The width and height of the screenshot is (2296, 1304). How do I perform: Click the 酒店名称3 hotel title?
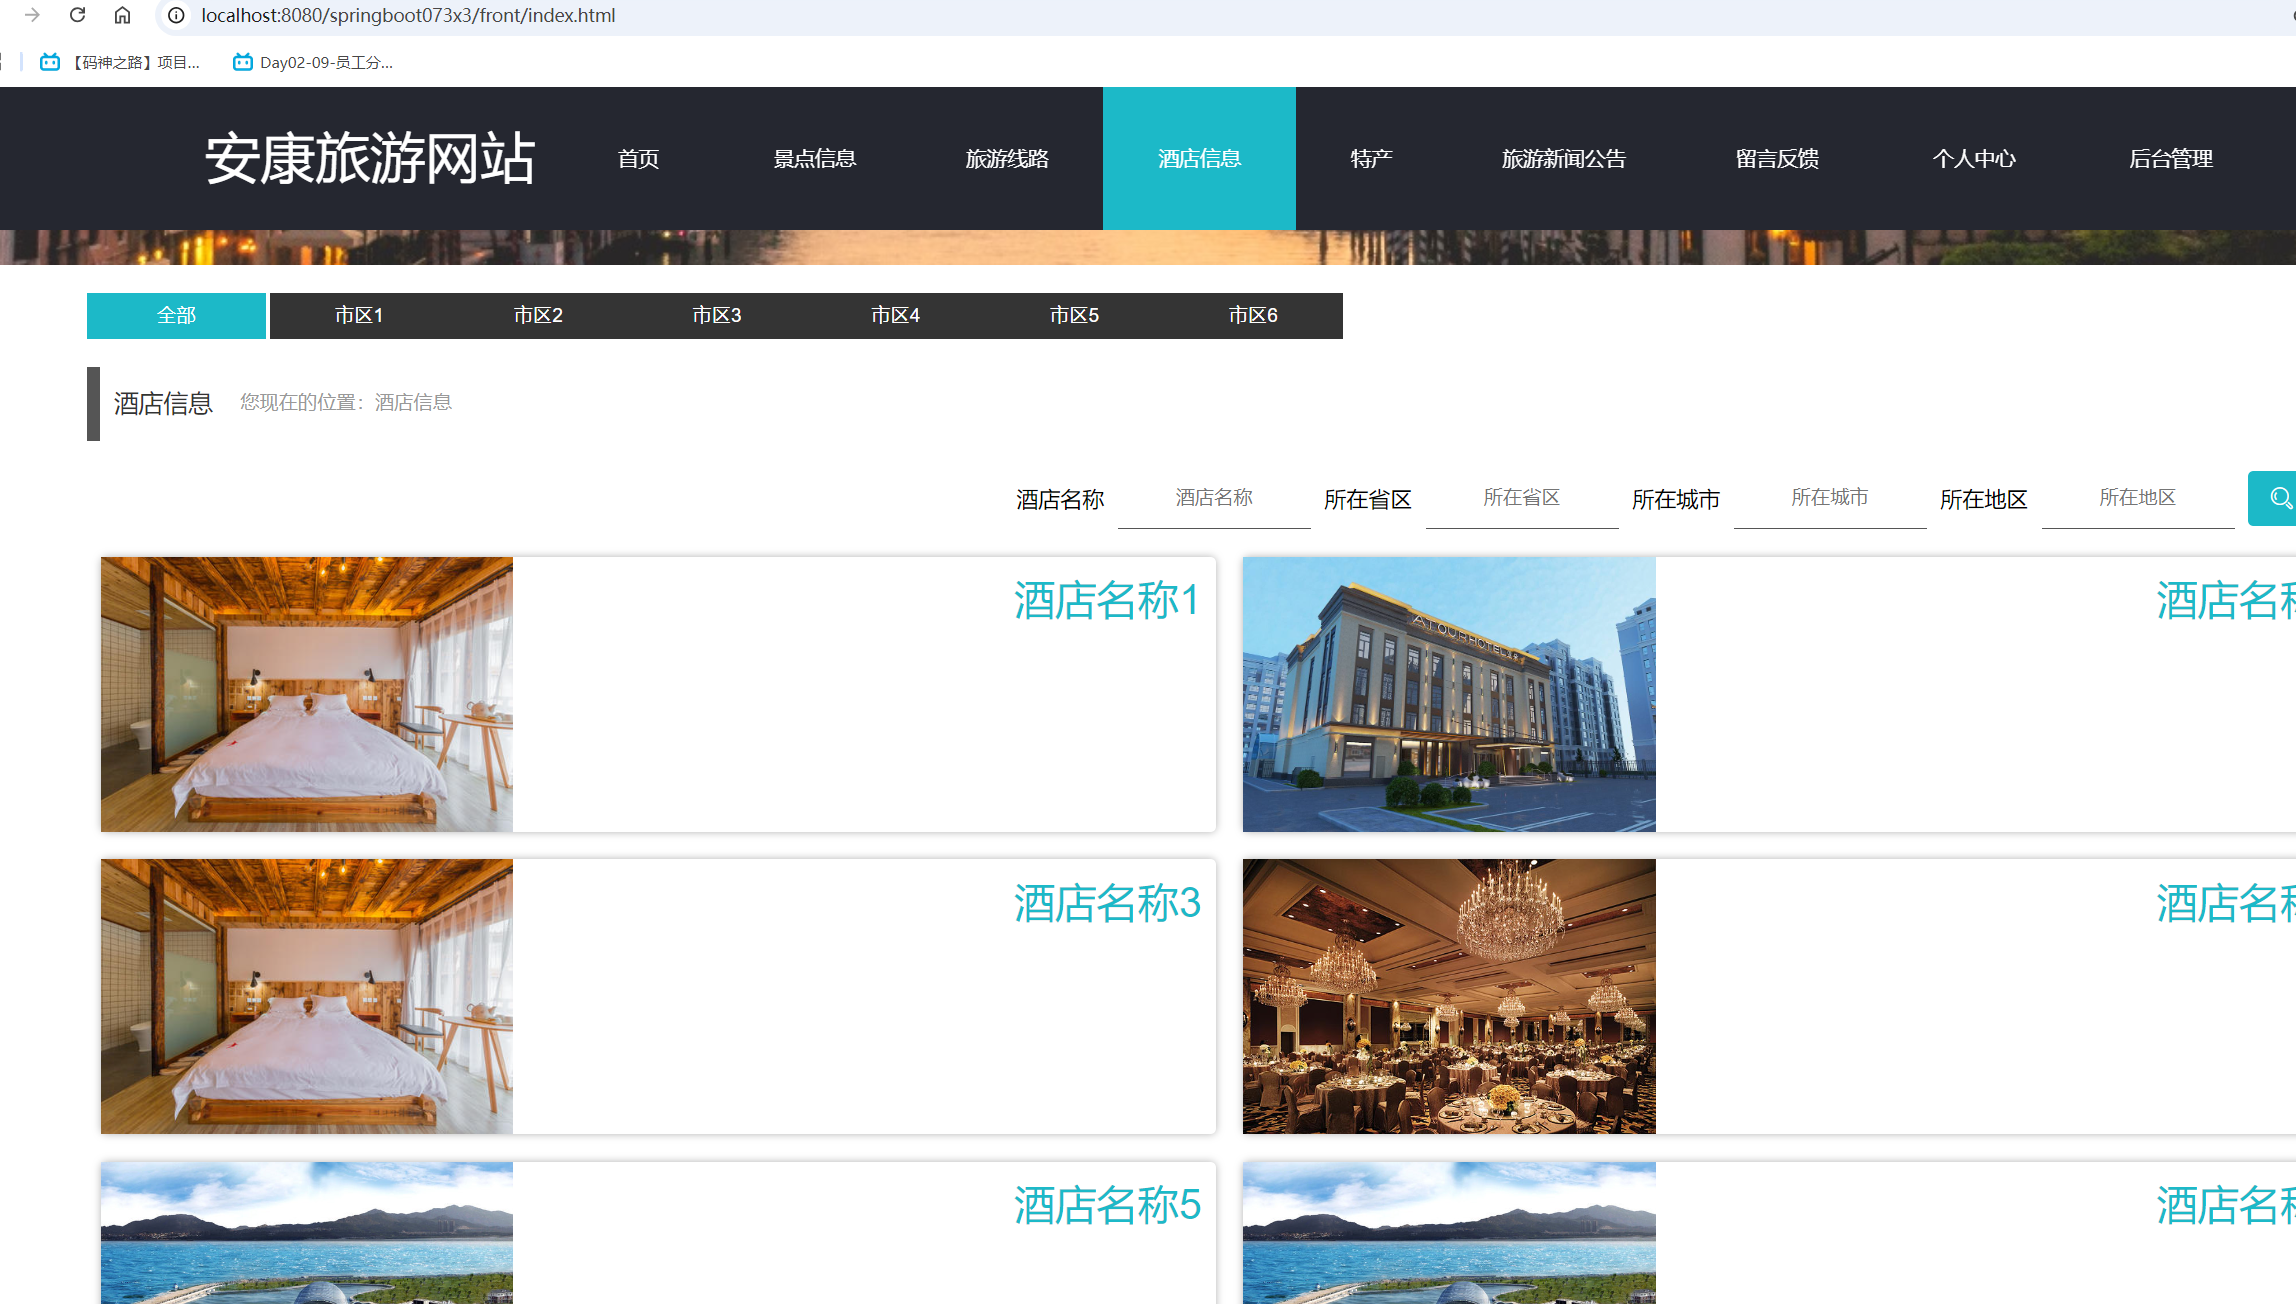point(1107,903)
